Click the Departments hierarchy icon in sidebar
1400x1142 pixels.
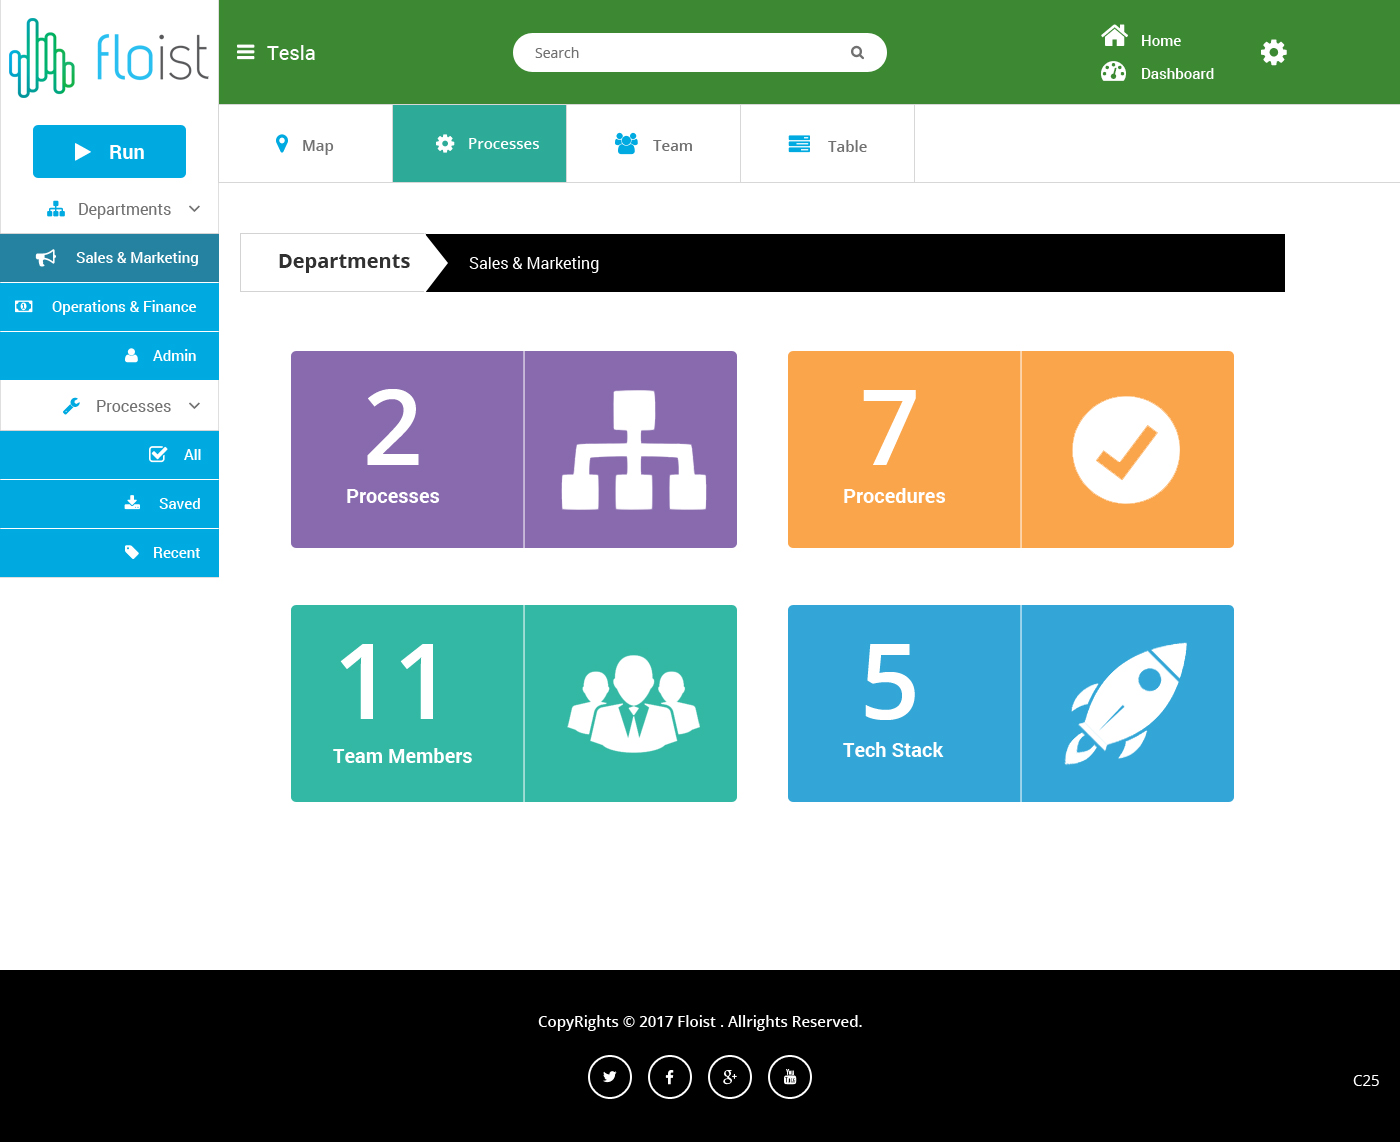click(x=56, y=209)
